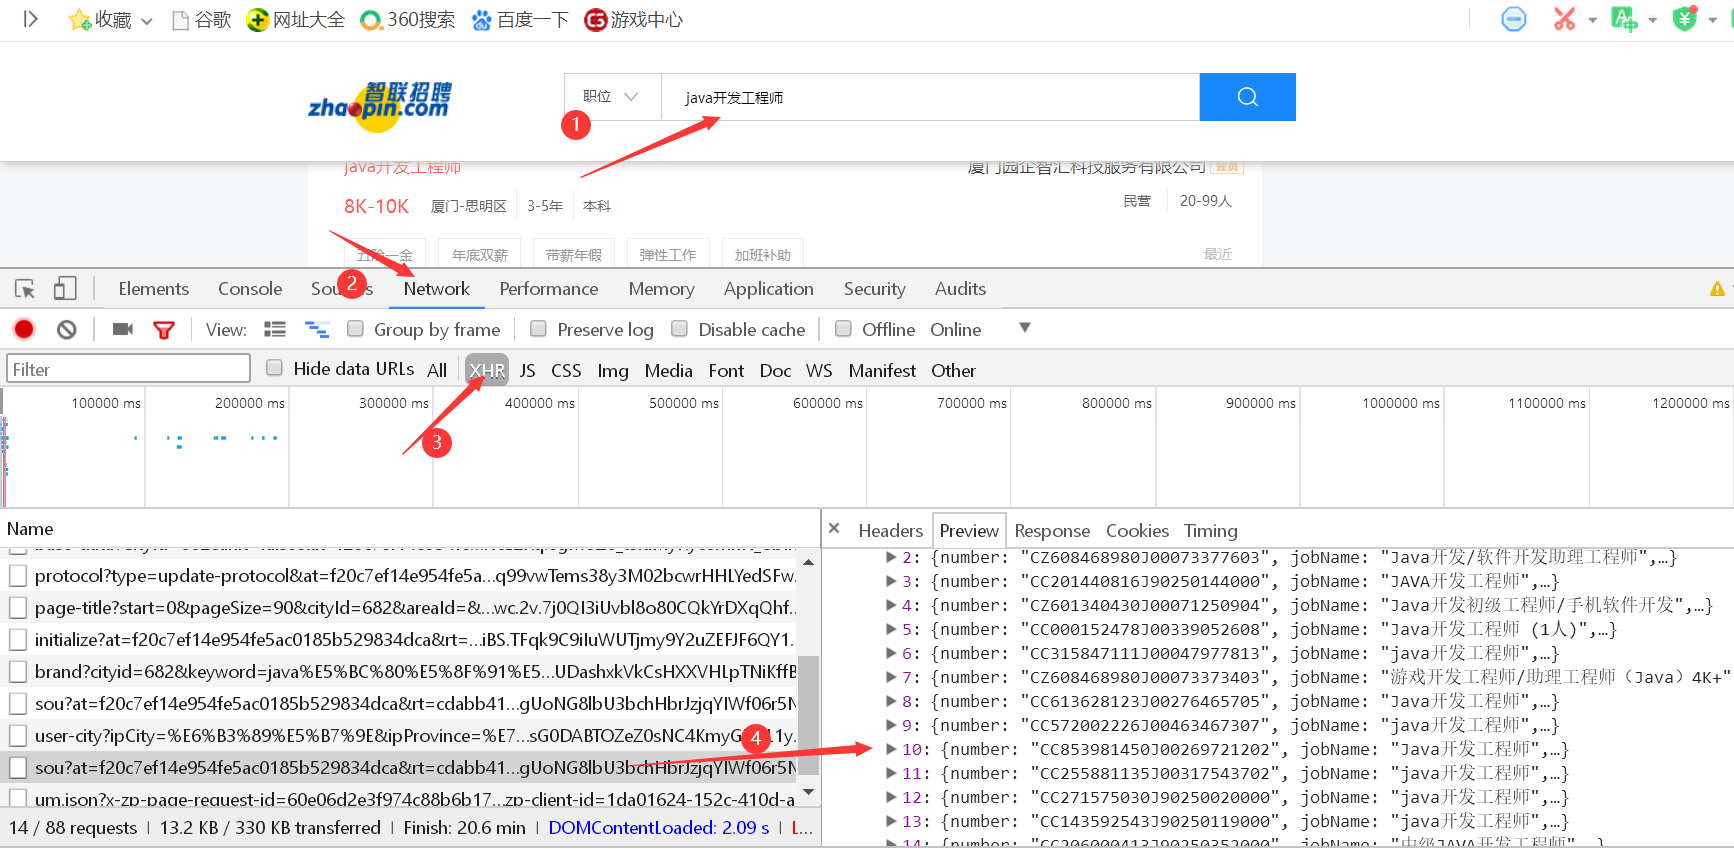Open the 谷歌 bookmark

[x=202, y=20]
